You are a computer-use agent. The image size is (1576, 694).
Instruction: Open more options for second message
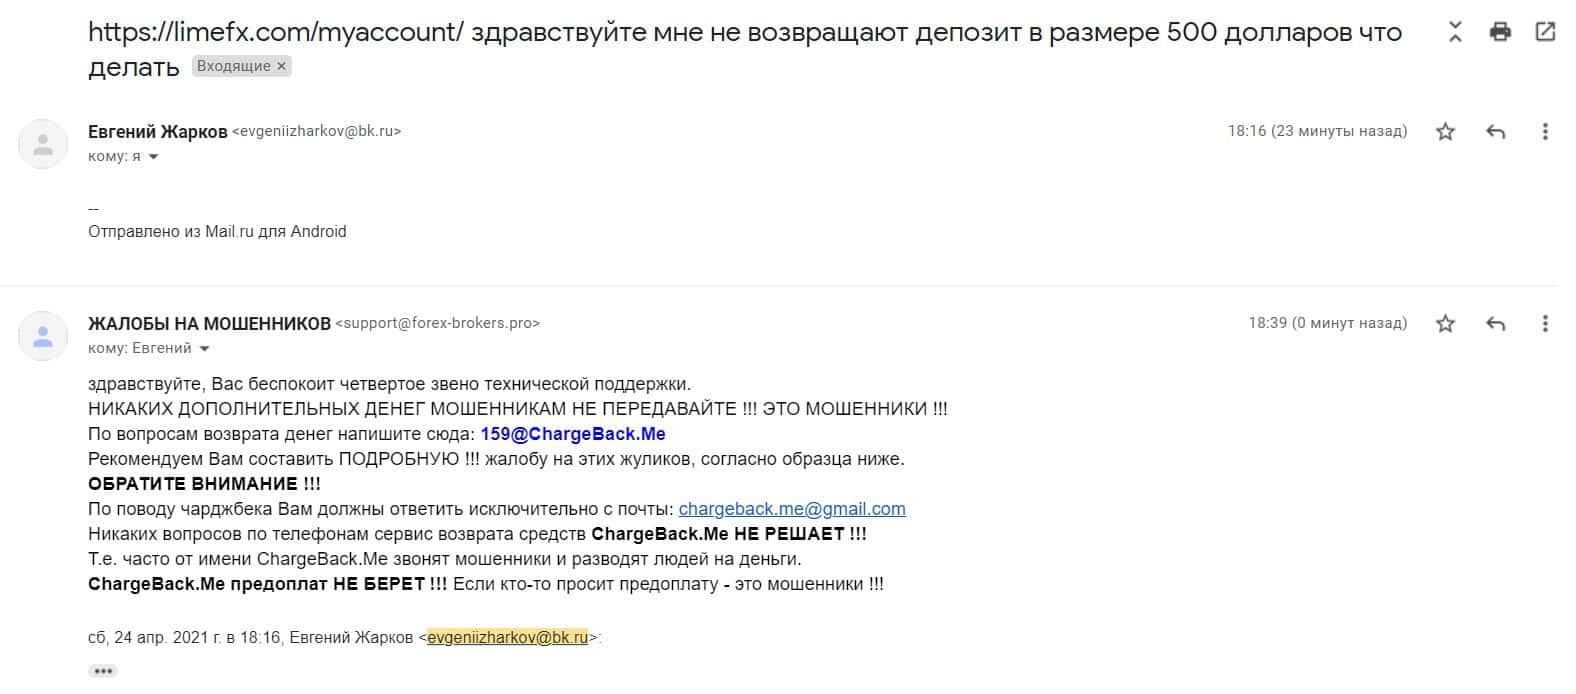(1545, 323)
